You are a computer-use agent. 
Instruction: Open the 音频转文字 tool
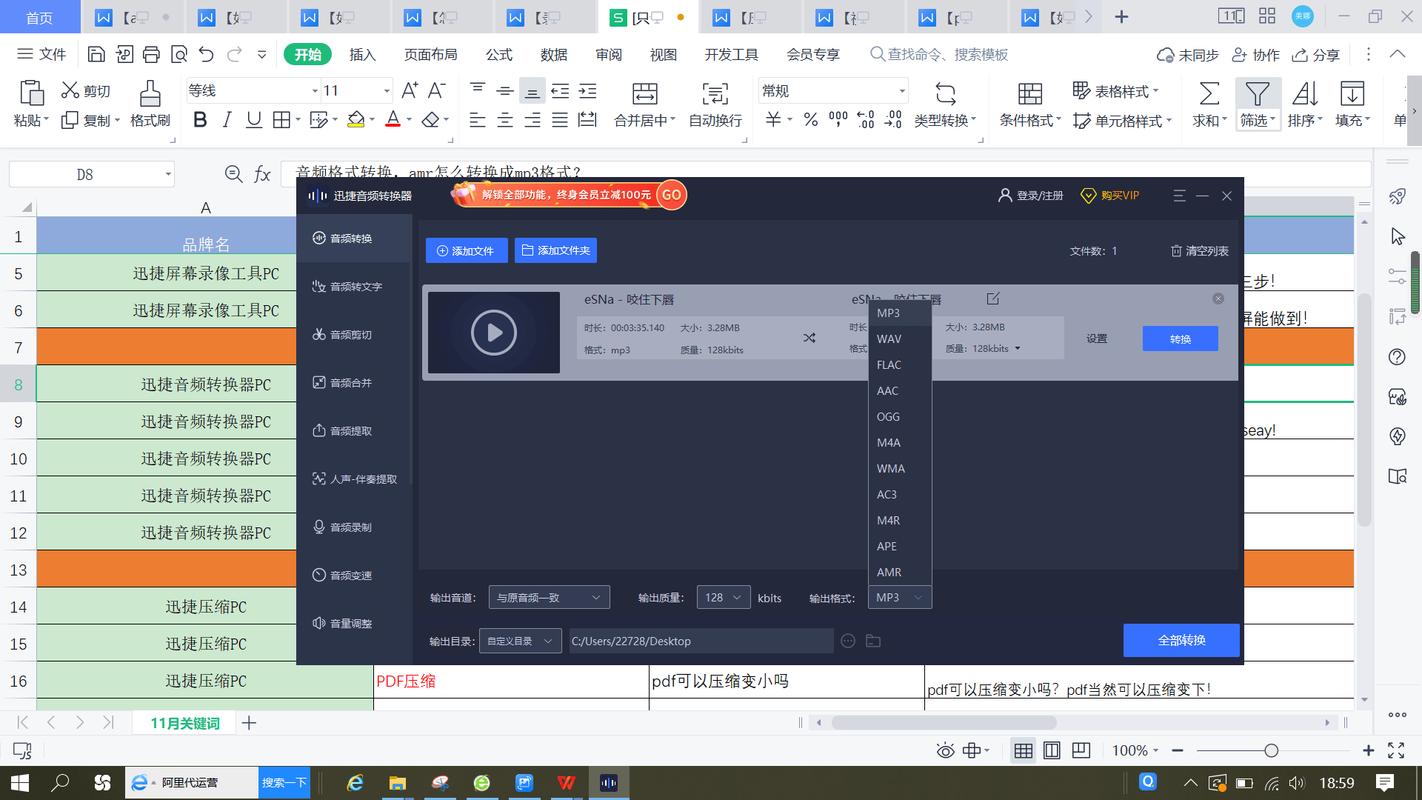click(x=354, y=286)
